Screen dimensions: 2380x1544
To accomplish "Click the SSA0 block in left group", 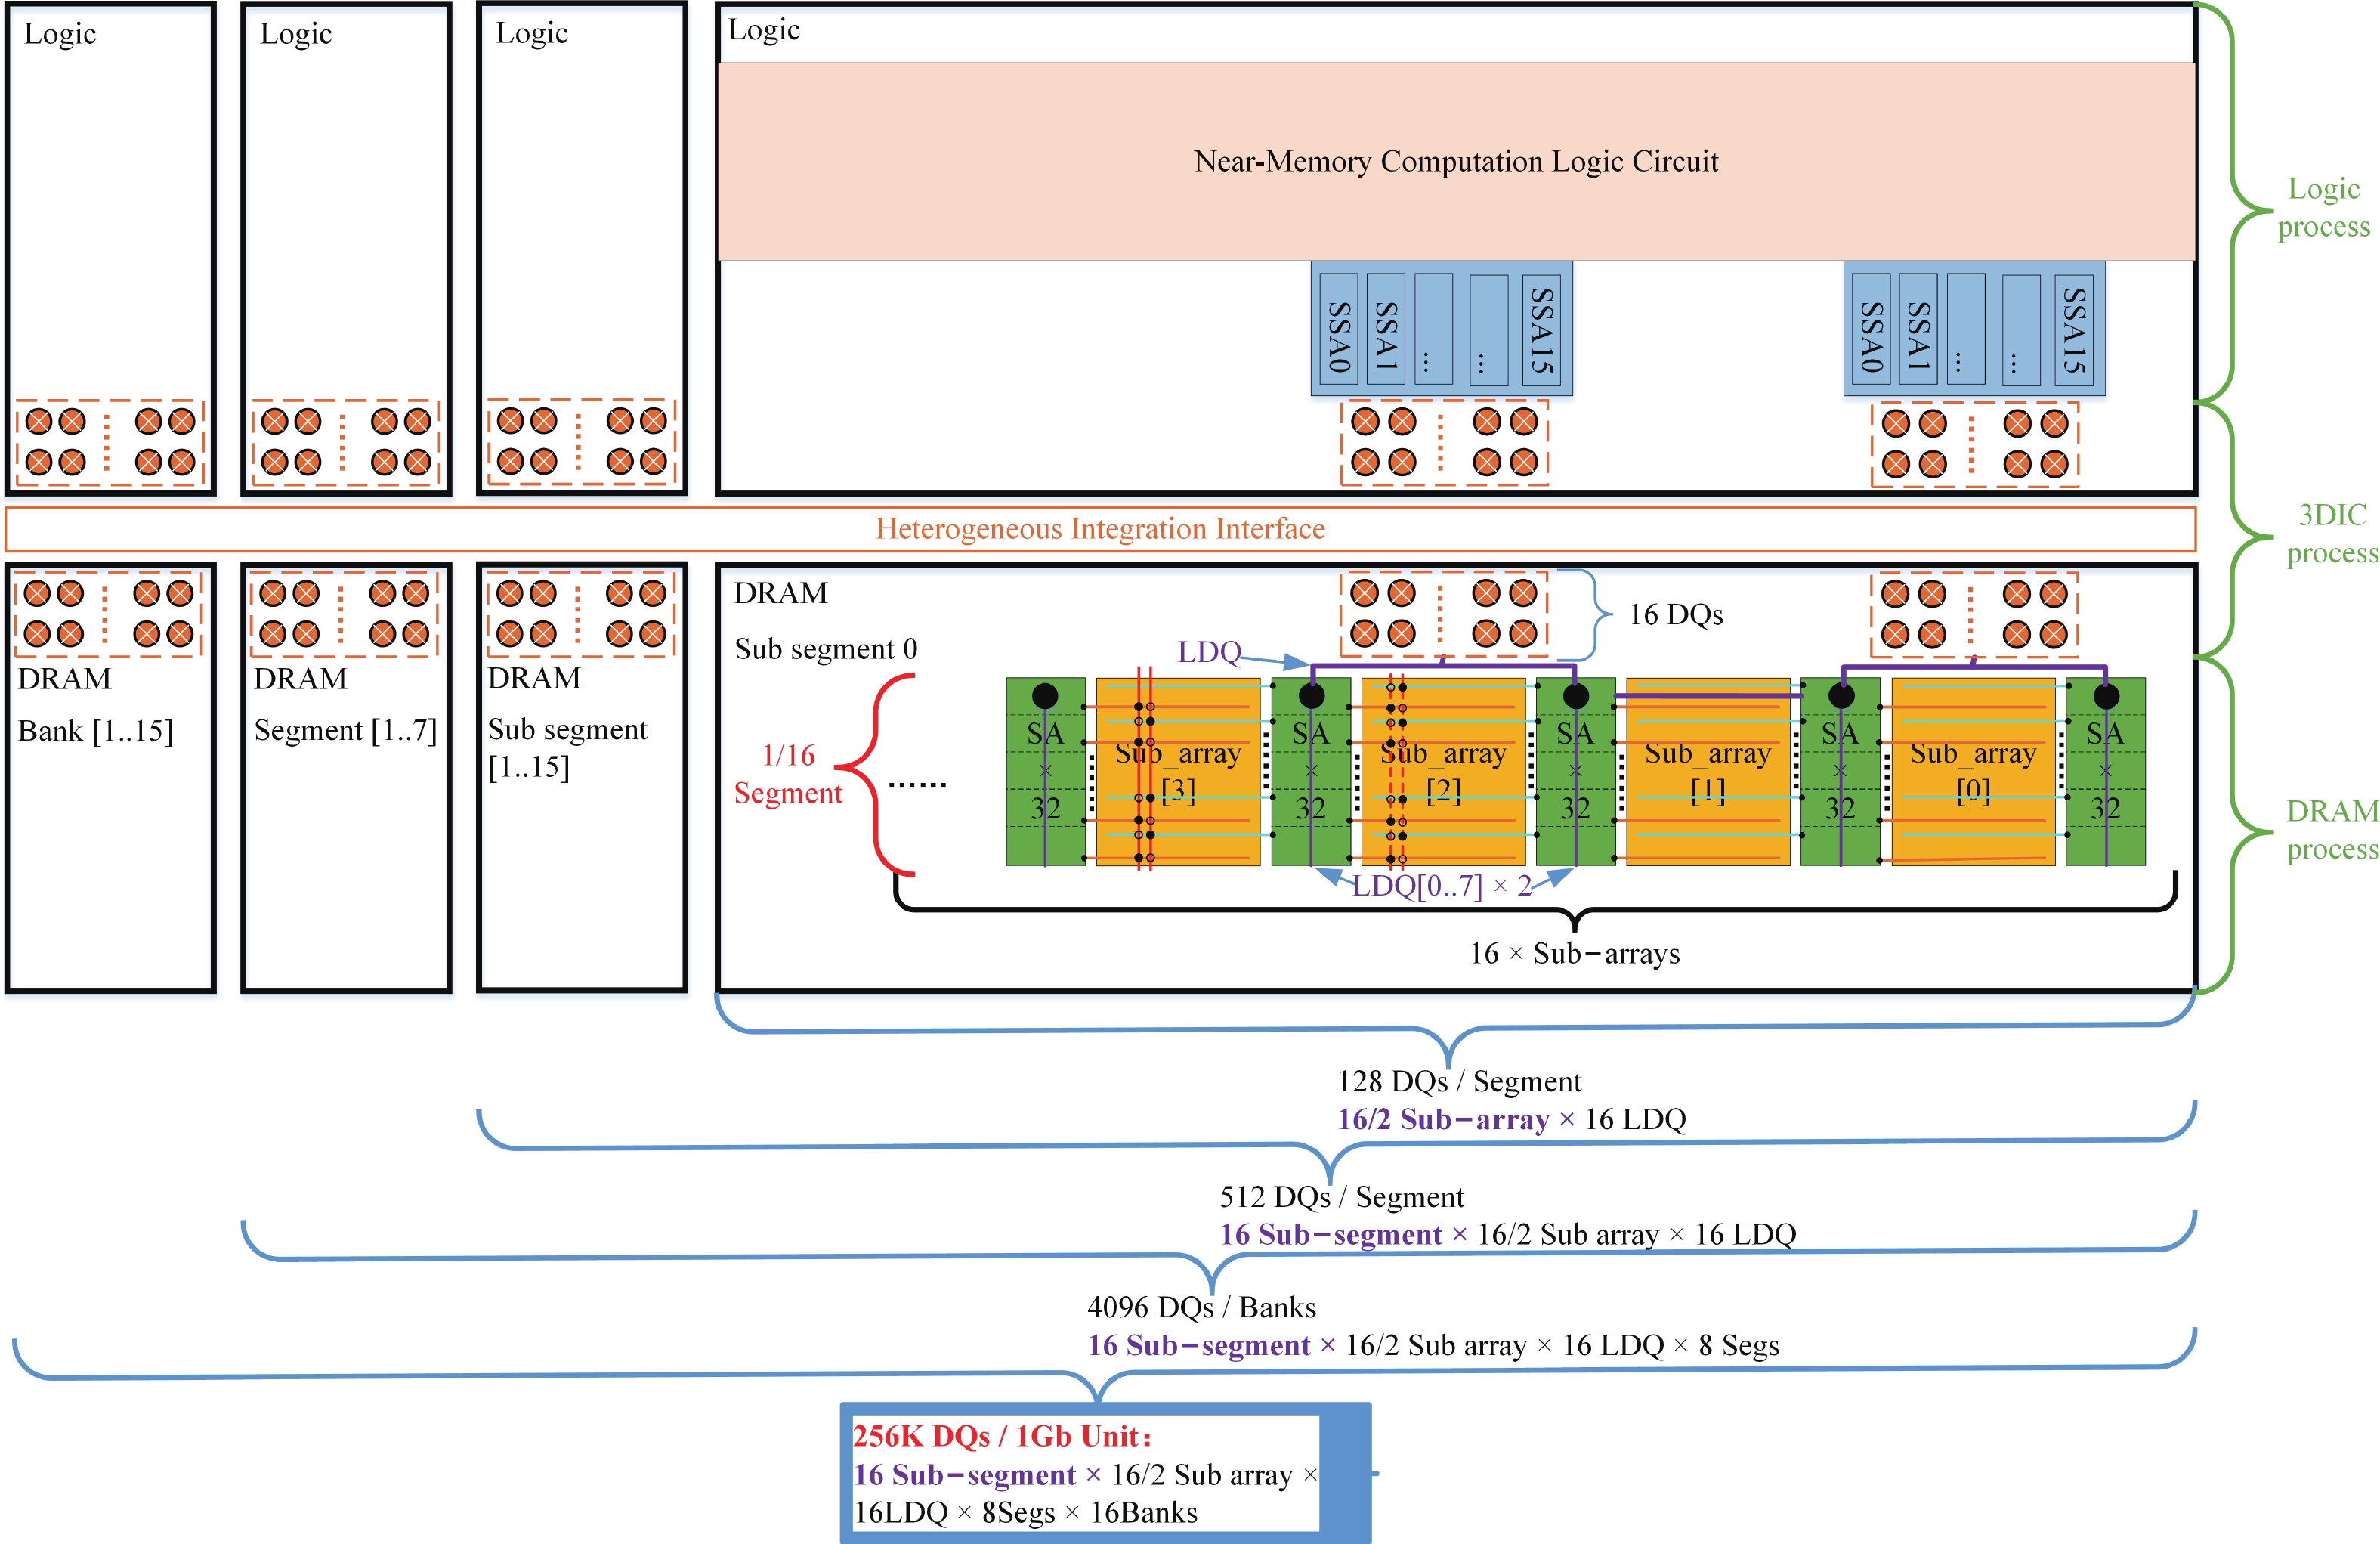I will pyautogui.click(x=1338, y=330).
